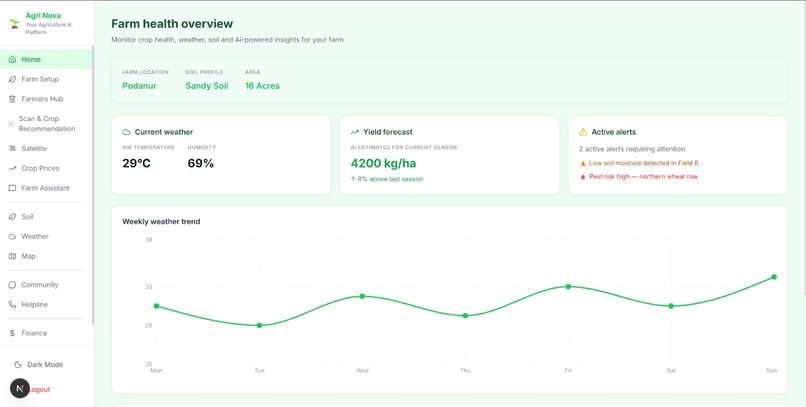Image resolution: width=806 pixels, height=407 pixels.
Task: Open the Community page
Action: coord(46,285)
